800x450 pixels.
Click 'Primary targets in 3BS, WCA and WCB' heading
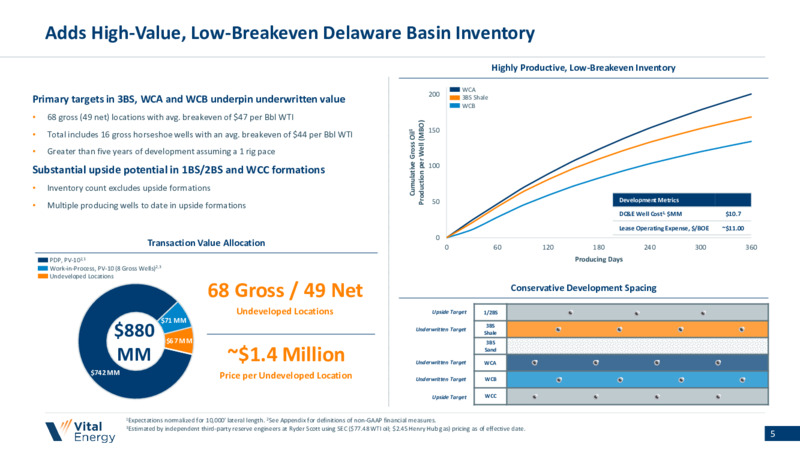(189, 99)
